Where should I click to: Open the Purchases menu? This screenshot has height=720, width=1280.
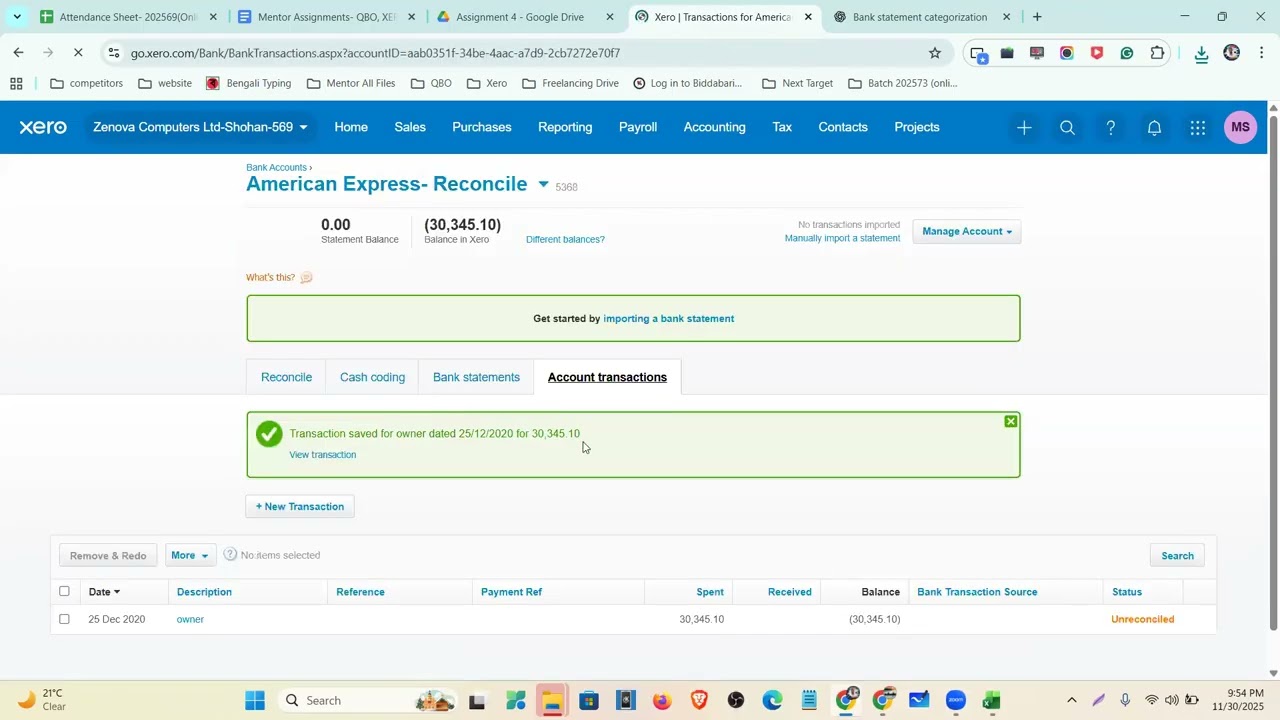click(x=482, y=127)
